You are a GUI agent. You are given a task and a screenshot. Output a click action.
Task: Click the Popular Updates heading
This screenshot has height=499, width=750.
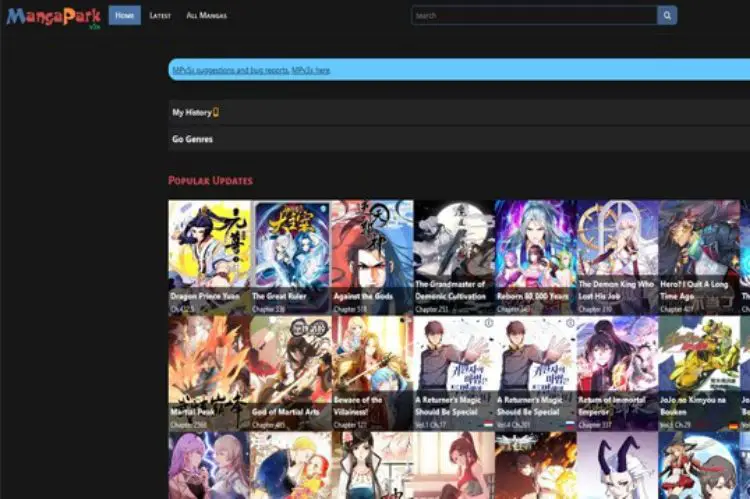[x=210, y=180]
